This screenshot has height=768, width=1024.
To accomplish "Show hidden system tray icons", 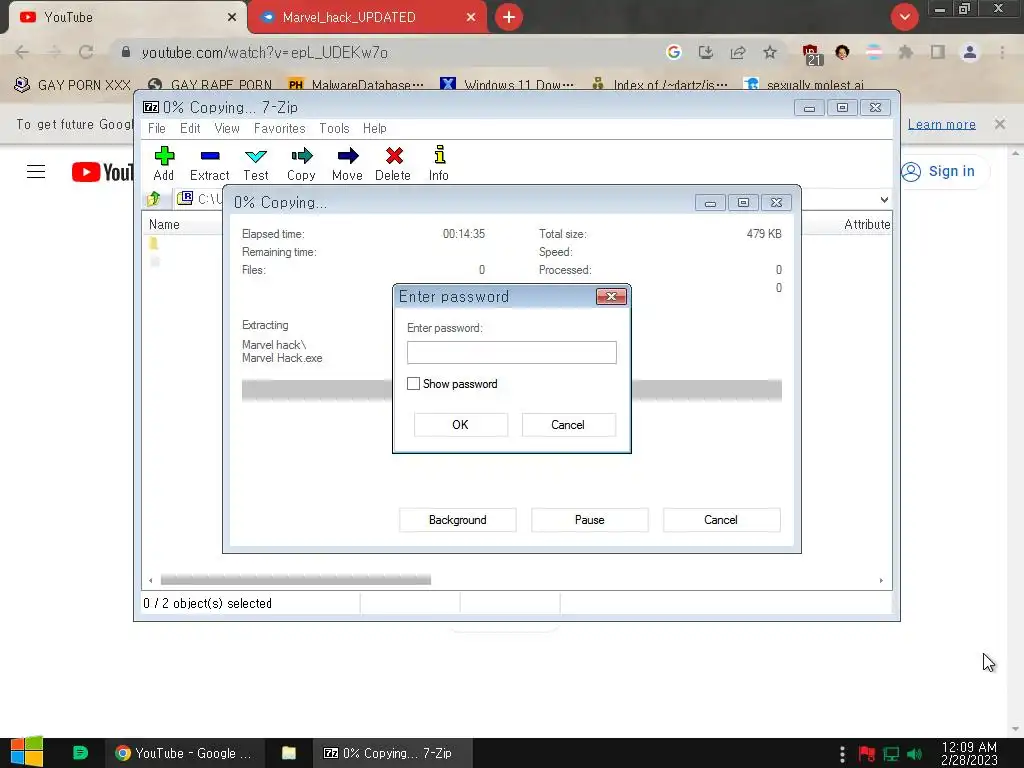I will pos(842,754).
